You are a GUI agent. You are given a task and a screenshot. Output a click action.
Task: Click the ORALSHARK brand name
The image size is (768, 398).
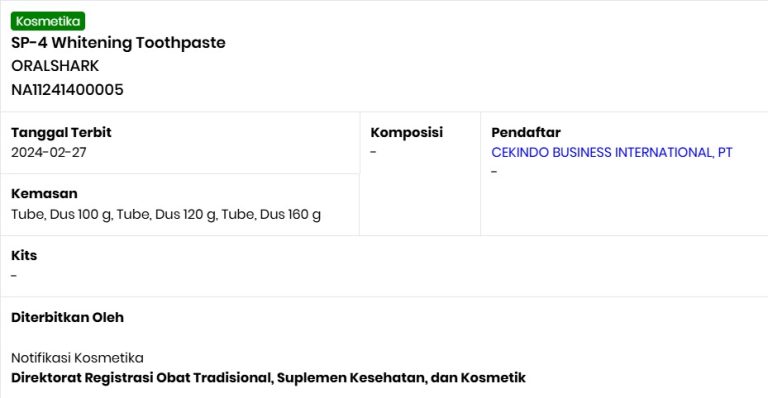click(55, 66)
